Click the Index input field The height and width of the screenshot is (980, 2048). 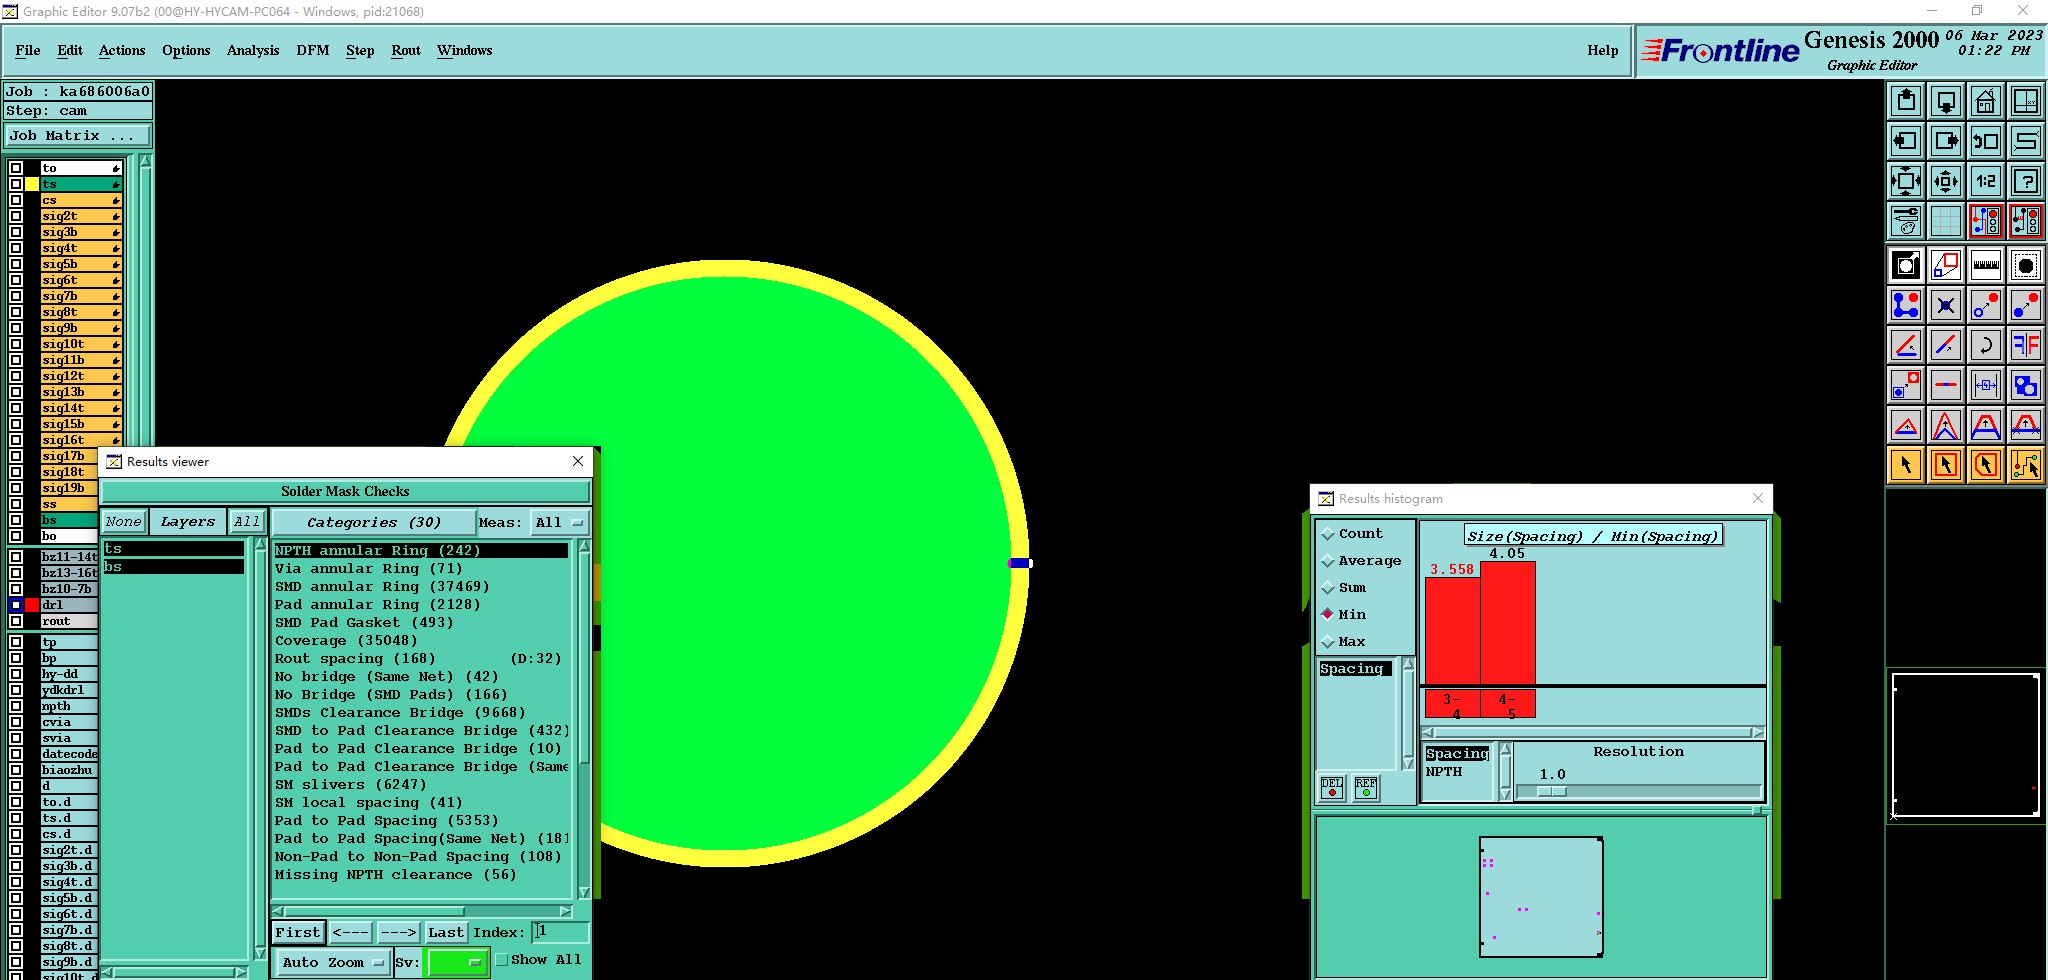click(560, 932)
